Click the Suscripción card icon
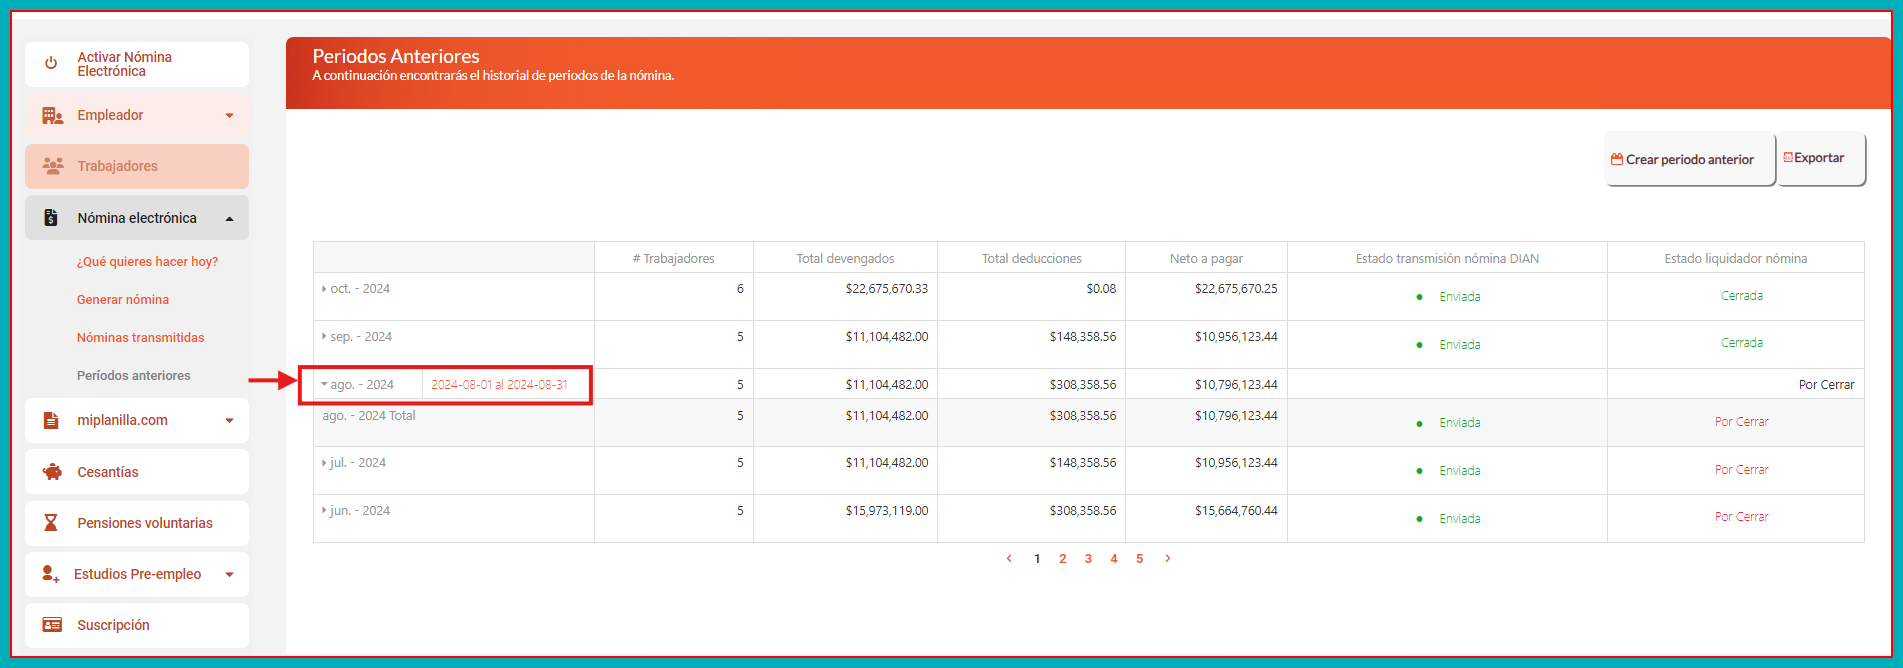1903x668 pixels. [52, 625]
